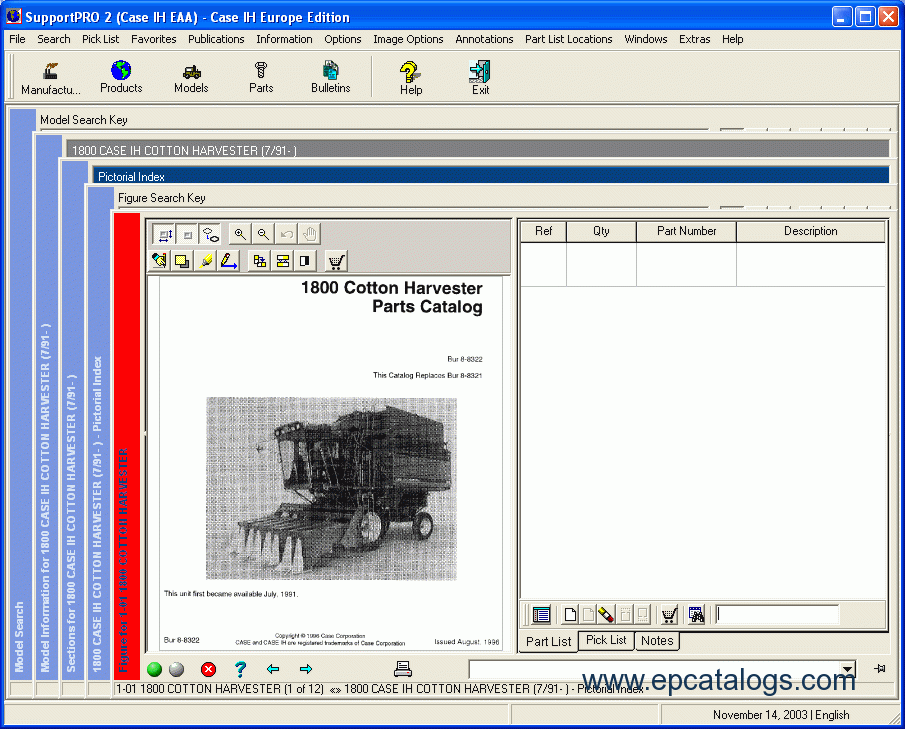Click the Help question-mark toolbar icon
Image resolution: width=905 pixels, height=729 pixels.
coord(410,78)
